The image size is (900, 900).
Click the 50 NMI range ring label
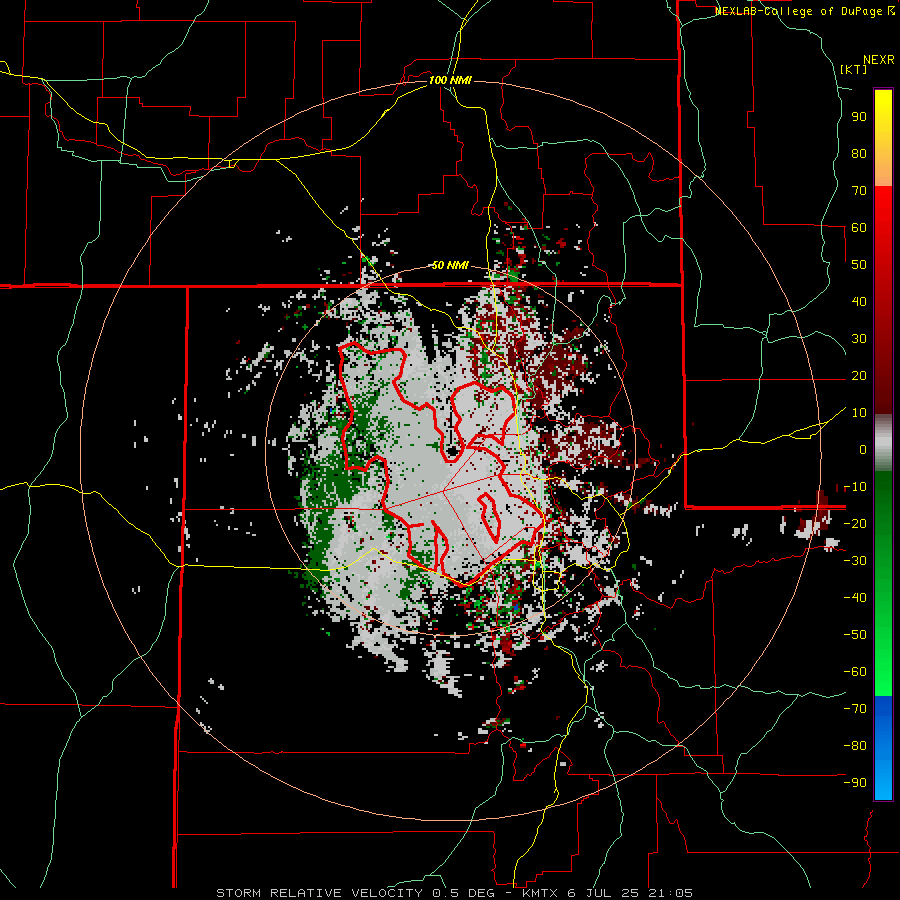point(450,265)
